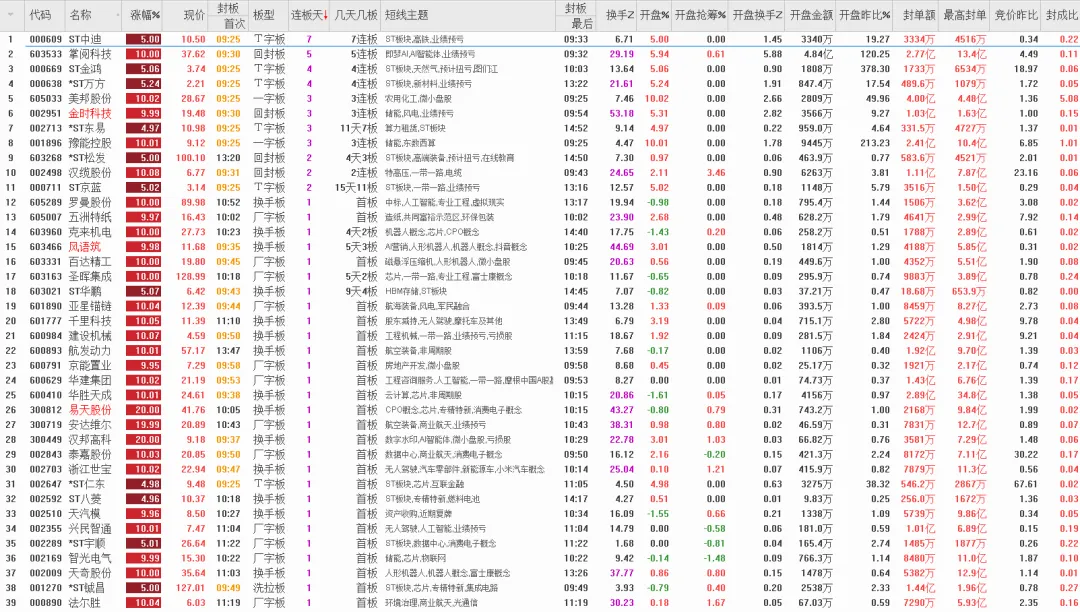Sort by the 最高封单 column header
This screenshot has width=1080, height=612.
(x=964, y=14)
